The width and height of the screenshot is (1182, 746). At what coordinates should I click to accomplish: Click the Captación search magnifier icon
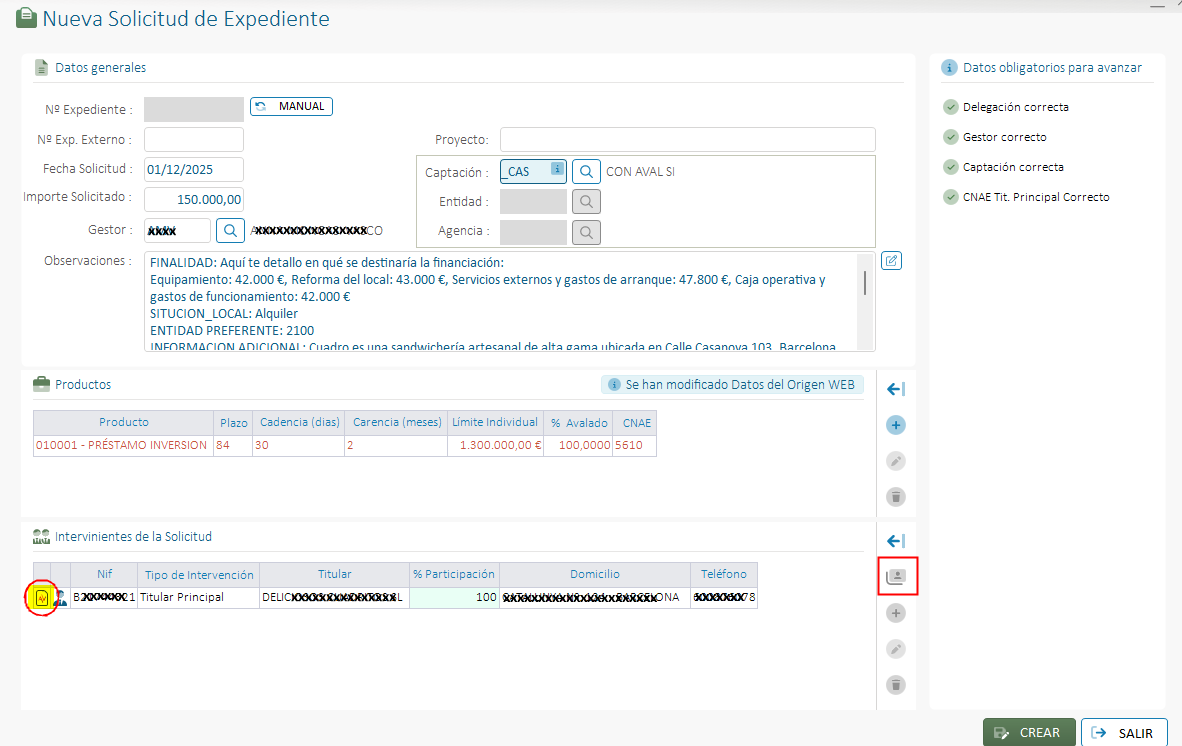point(586,171)
